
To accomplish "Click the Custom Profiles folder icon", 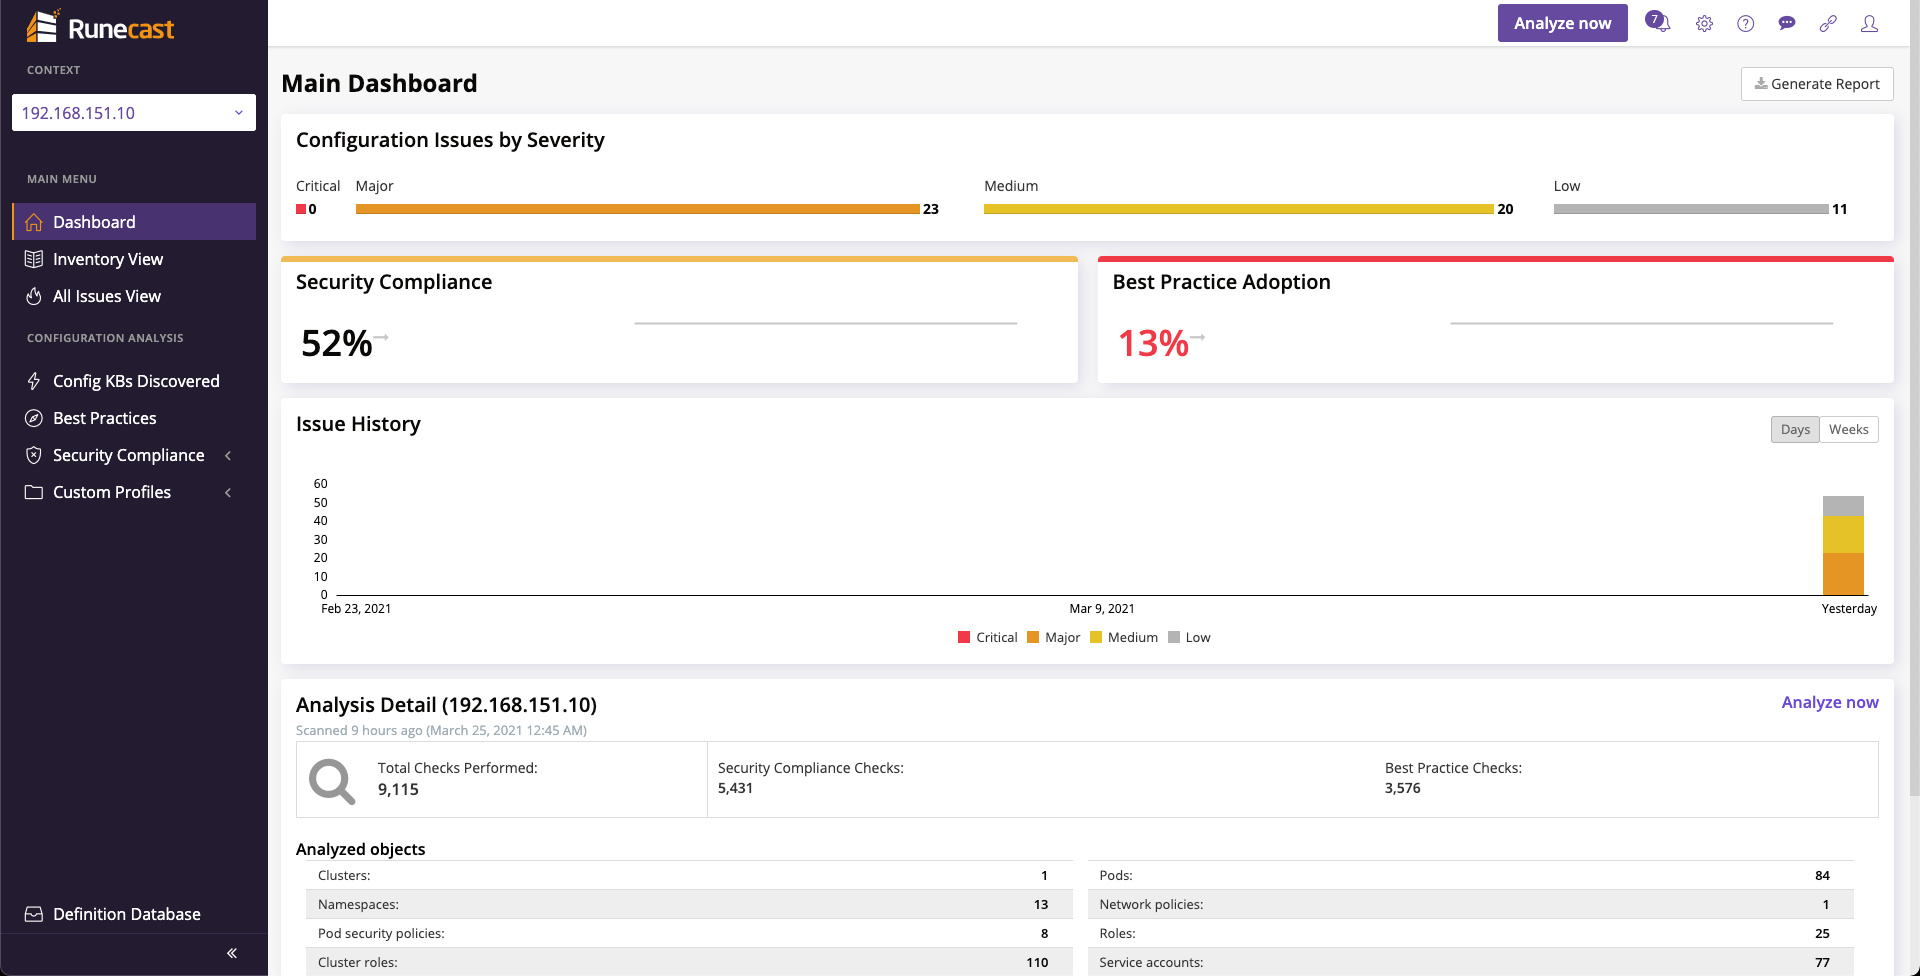I will pos(34,492).
